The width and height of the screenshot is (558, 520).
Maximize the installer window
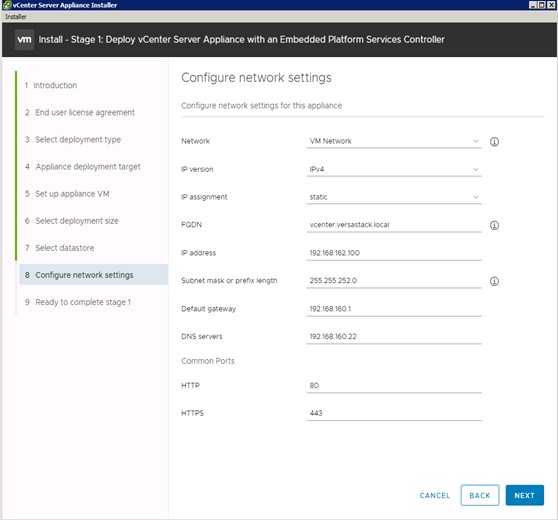(x=541, y=5)
